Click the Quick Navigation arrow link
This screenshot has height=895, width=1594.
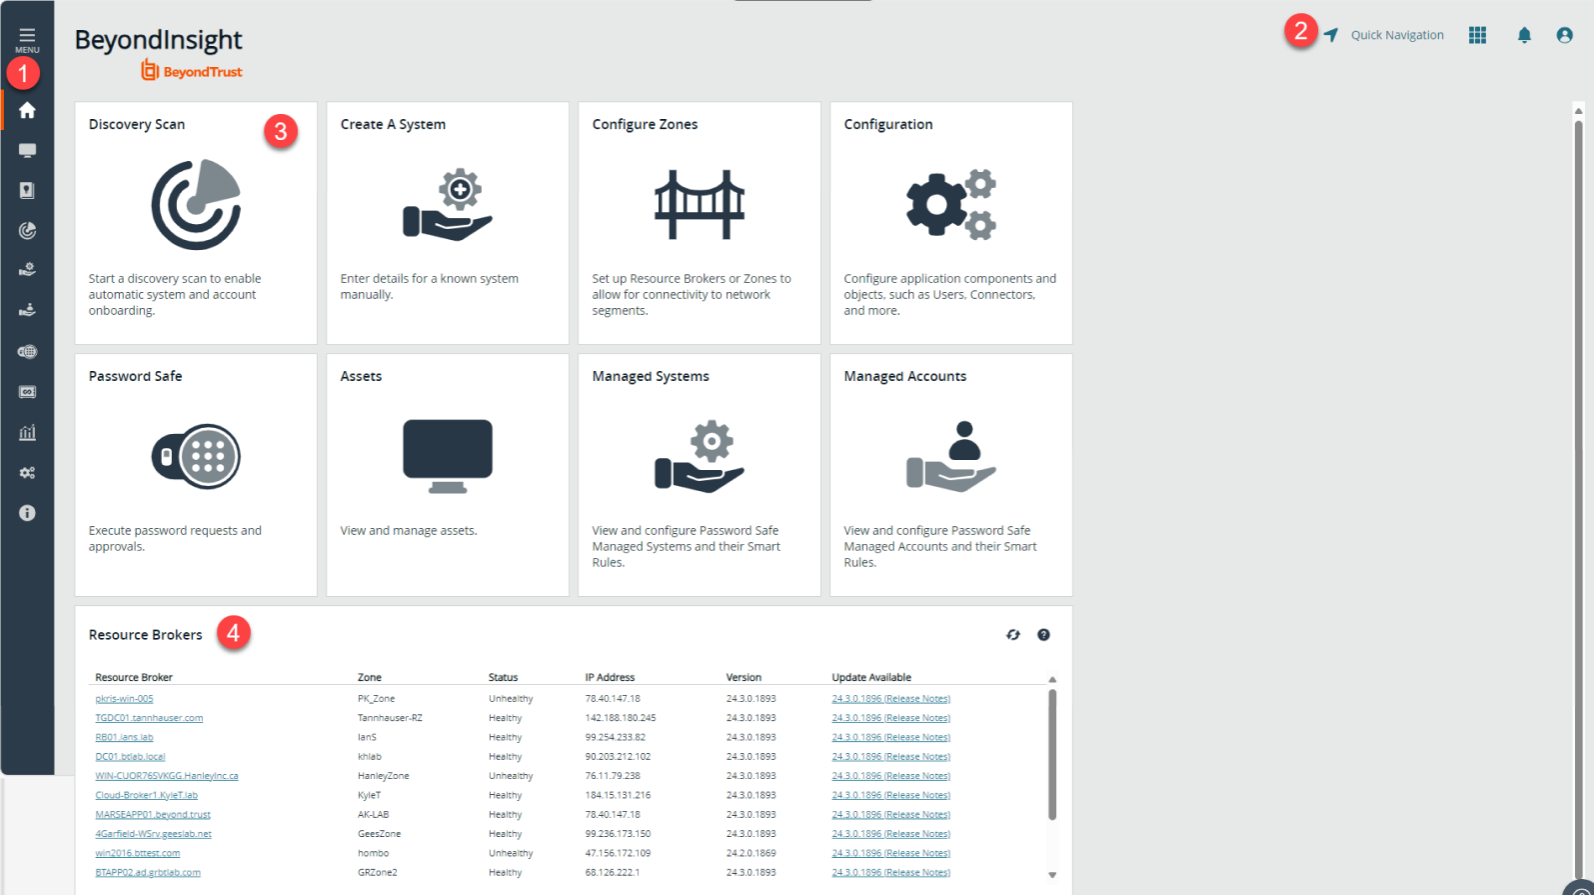click(x=1384, y=35)
